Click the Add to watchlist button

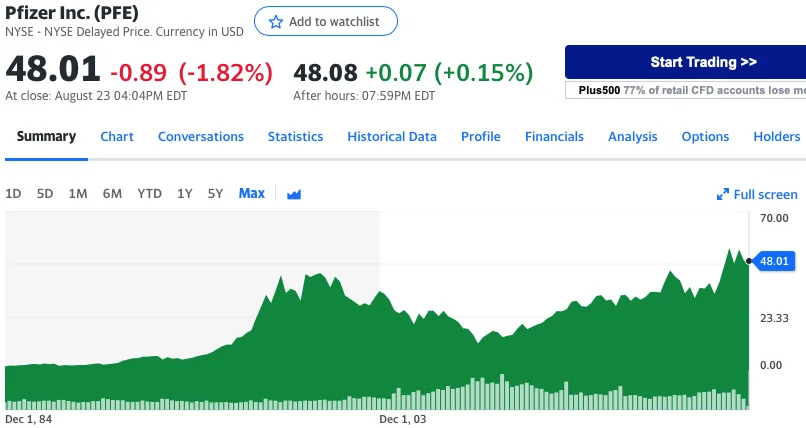pos(325,21)
